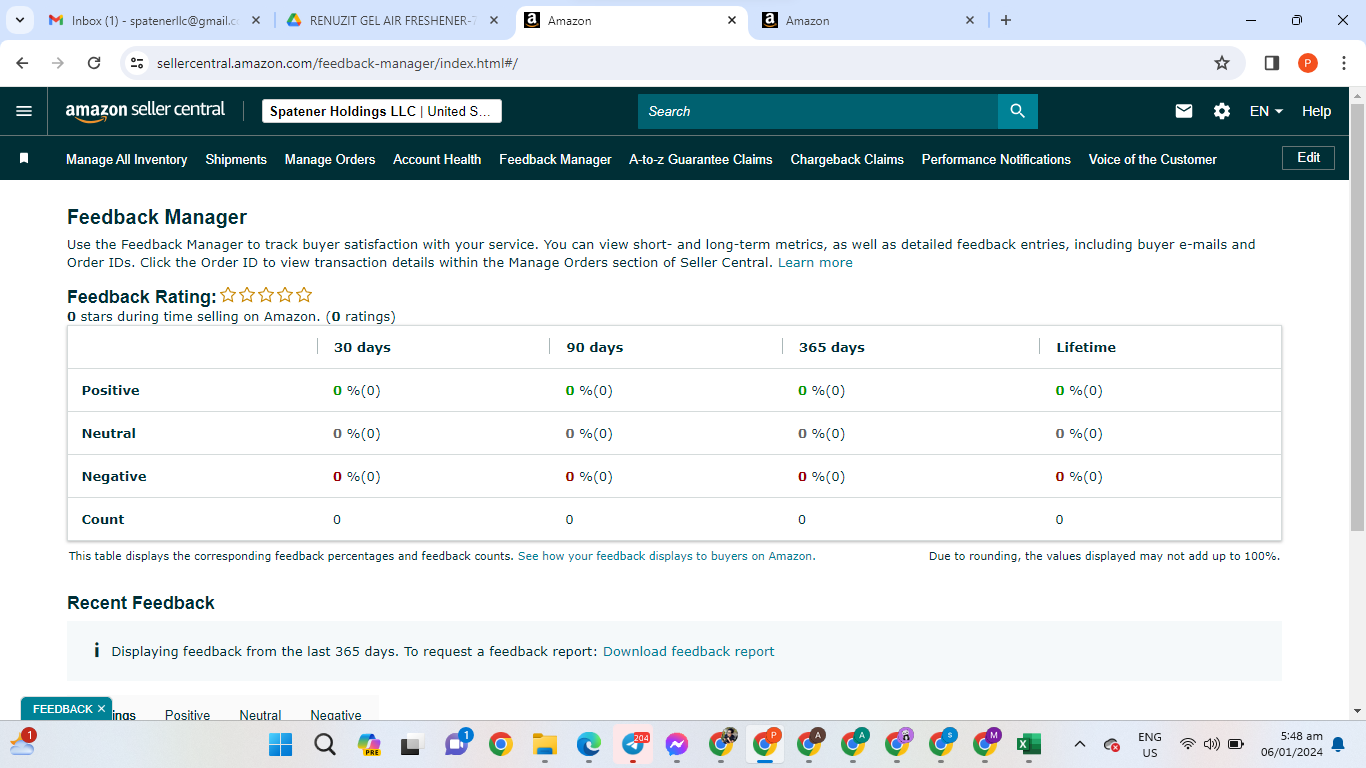The height and width of the screenshot is (768, 1366).
Task: Click Download feedback report link
Action: (x=689, y=651)
